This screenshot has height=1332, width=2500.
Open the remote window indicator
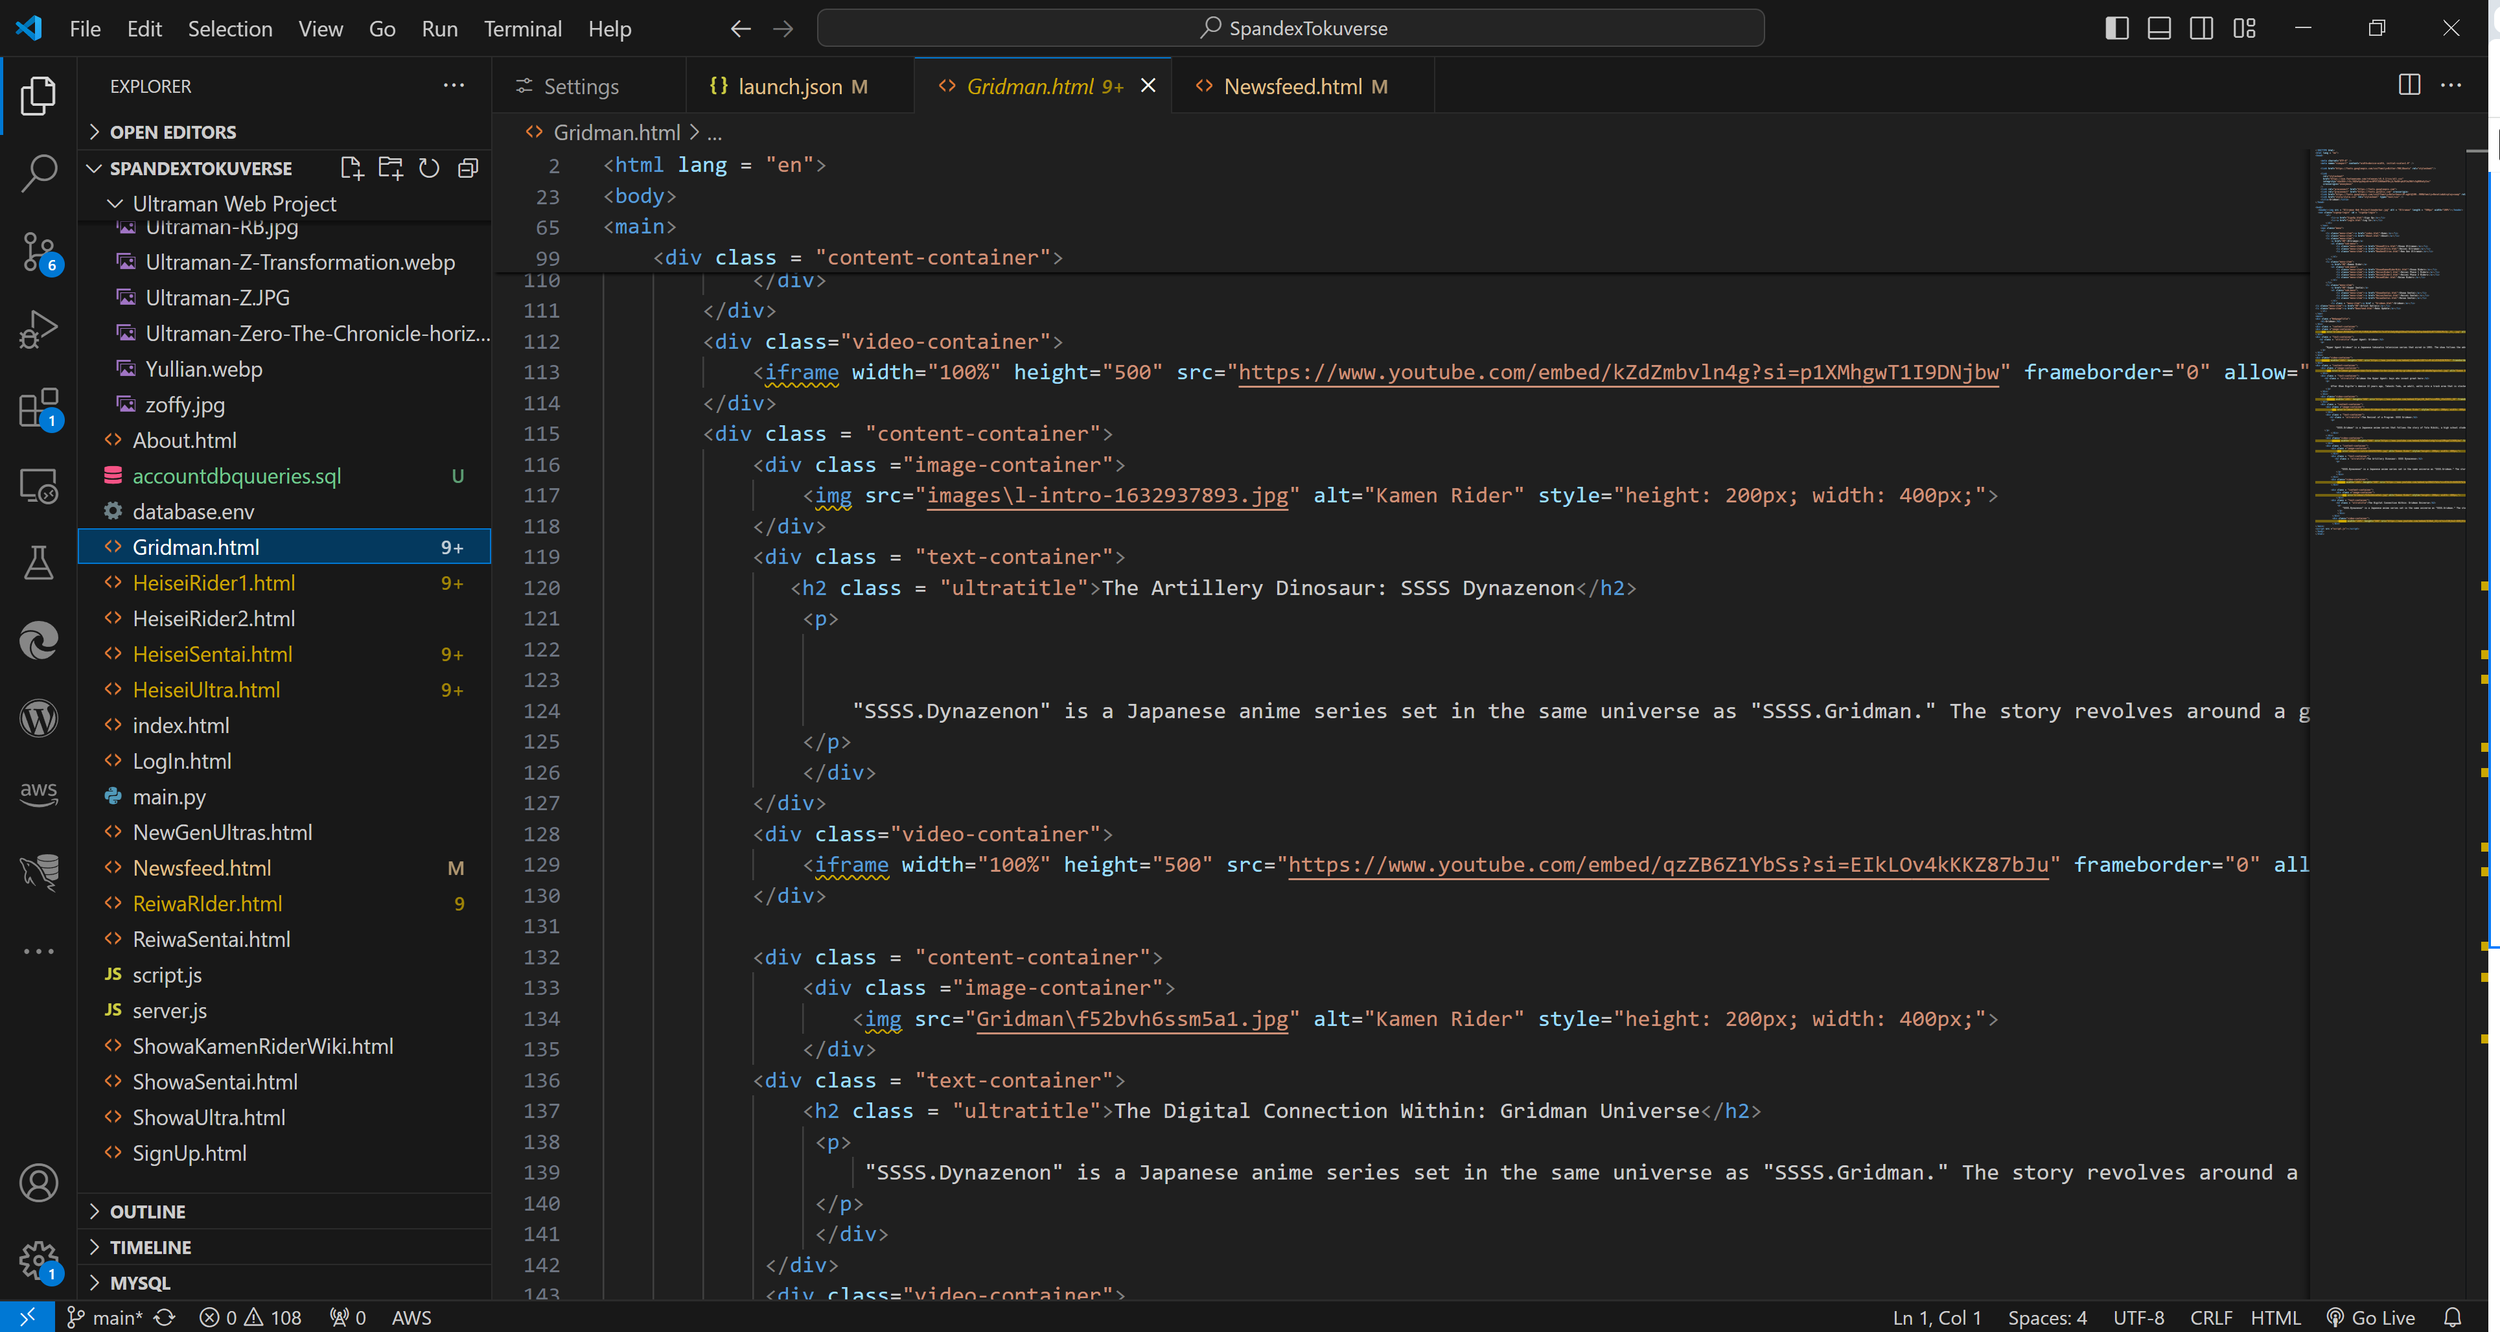click(27, 1317)
